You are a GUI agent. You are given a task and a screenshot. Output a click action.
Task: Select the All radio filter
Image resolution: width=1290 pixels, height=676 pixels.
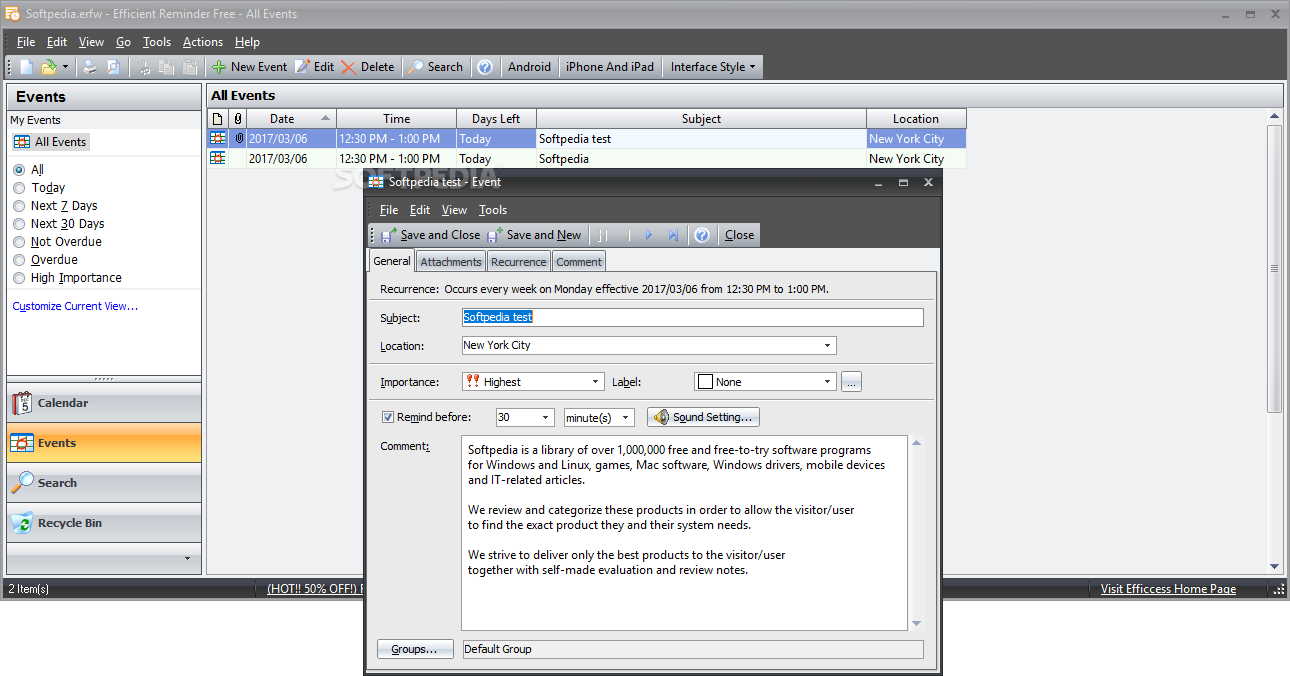tap(19, 170)
